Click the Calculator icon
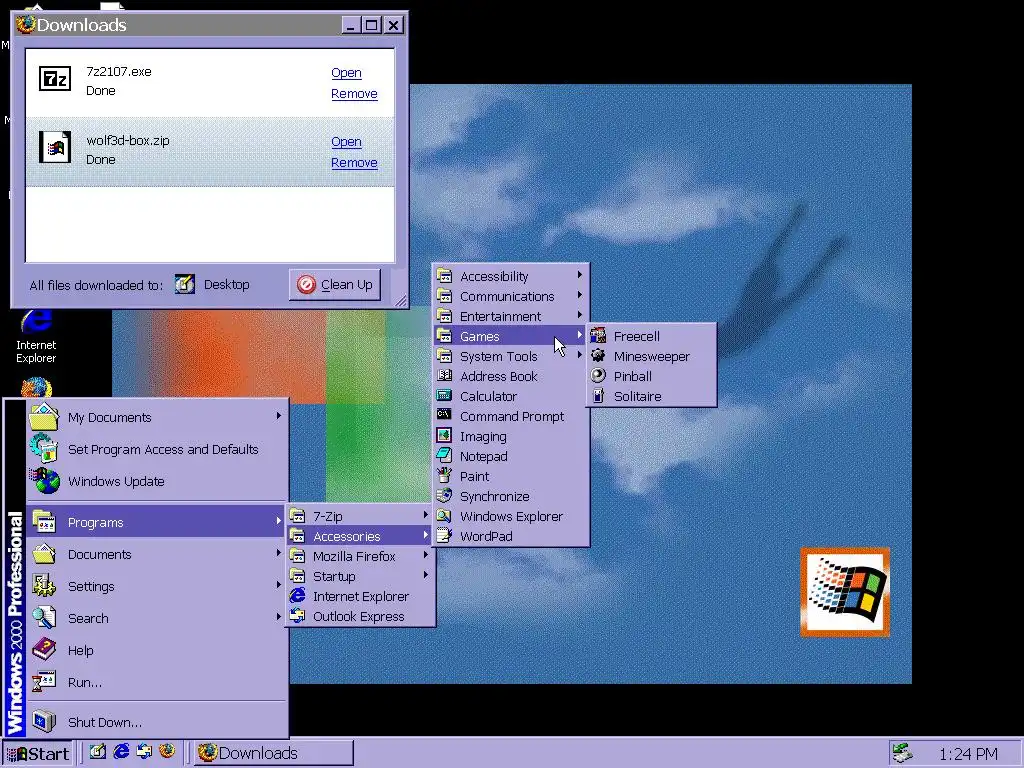 (x=444, y=396)
